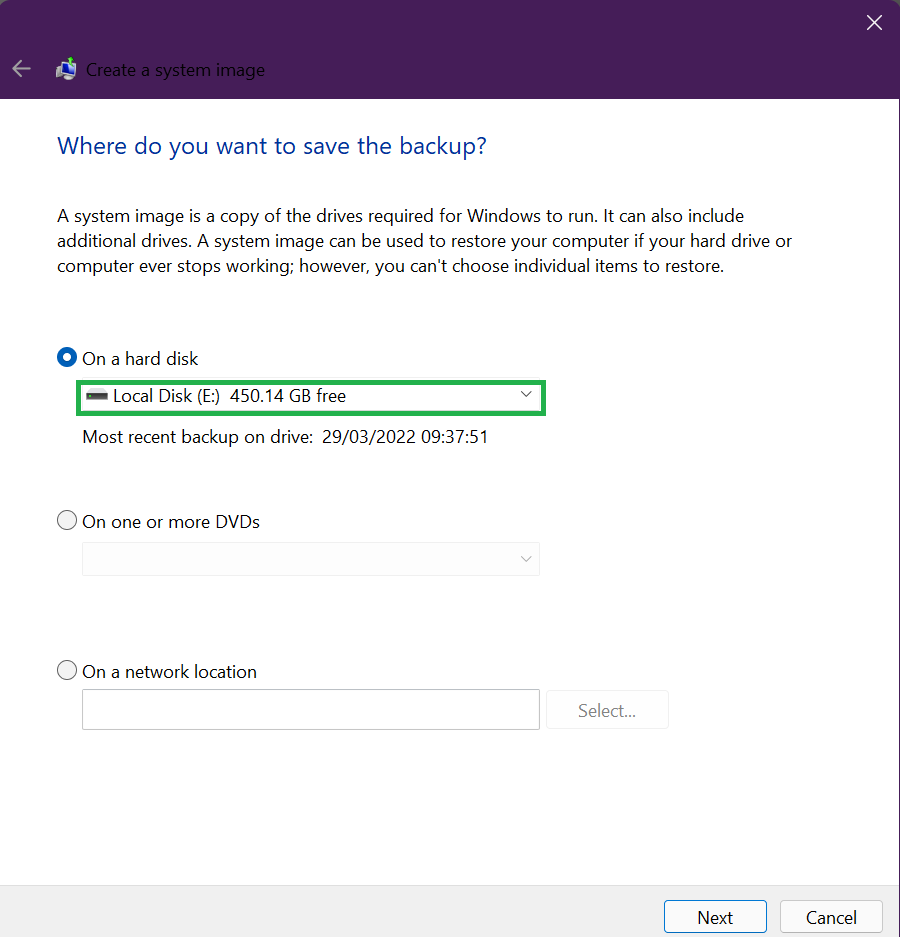Click the Create a system image title text
900x937 pixels.
pos(175,70)
